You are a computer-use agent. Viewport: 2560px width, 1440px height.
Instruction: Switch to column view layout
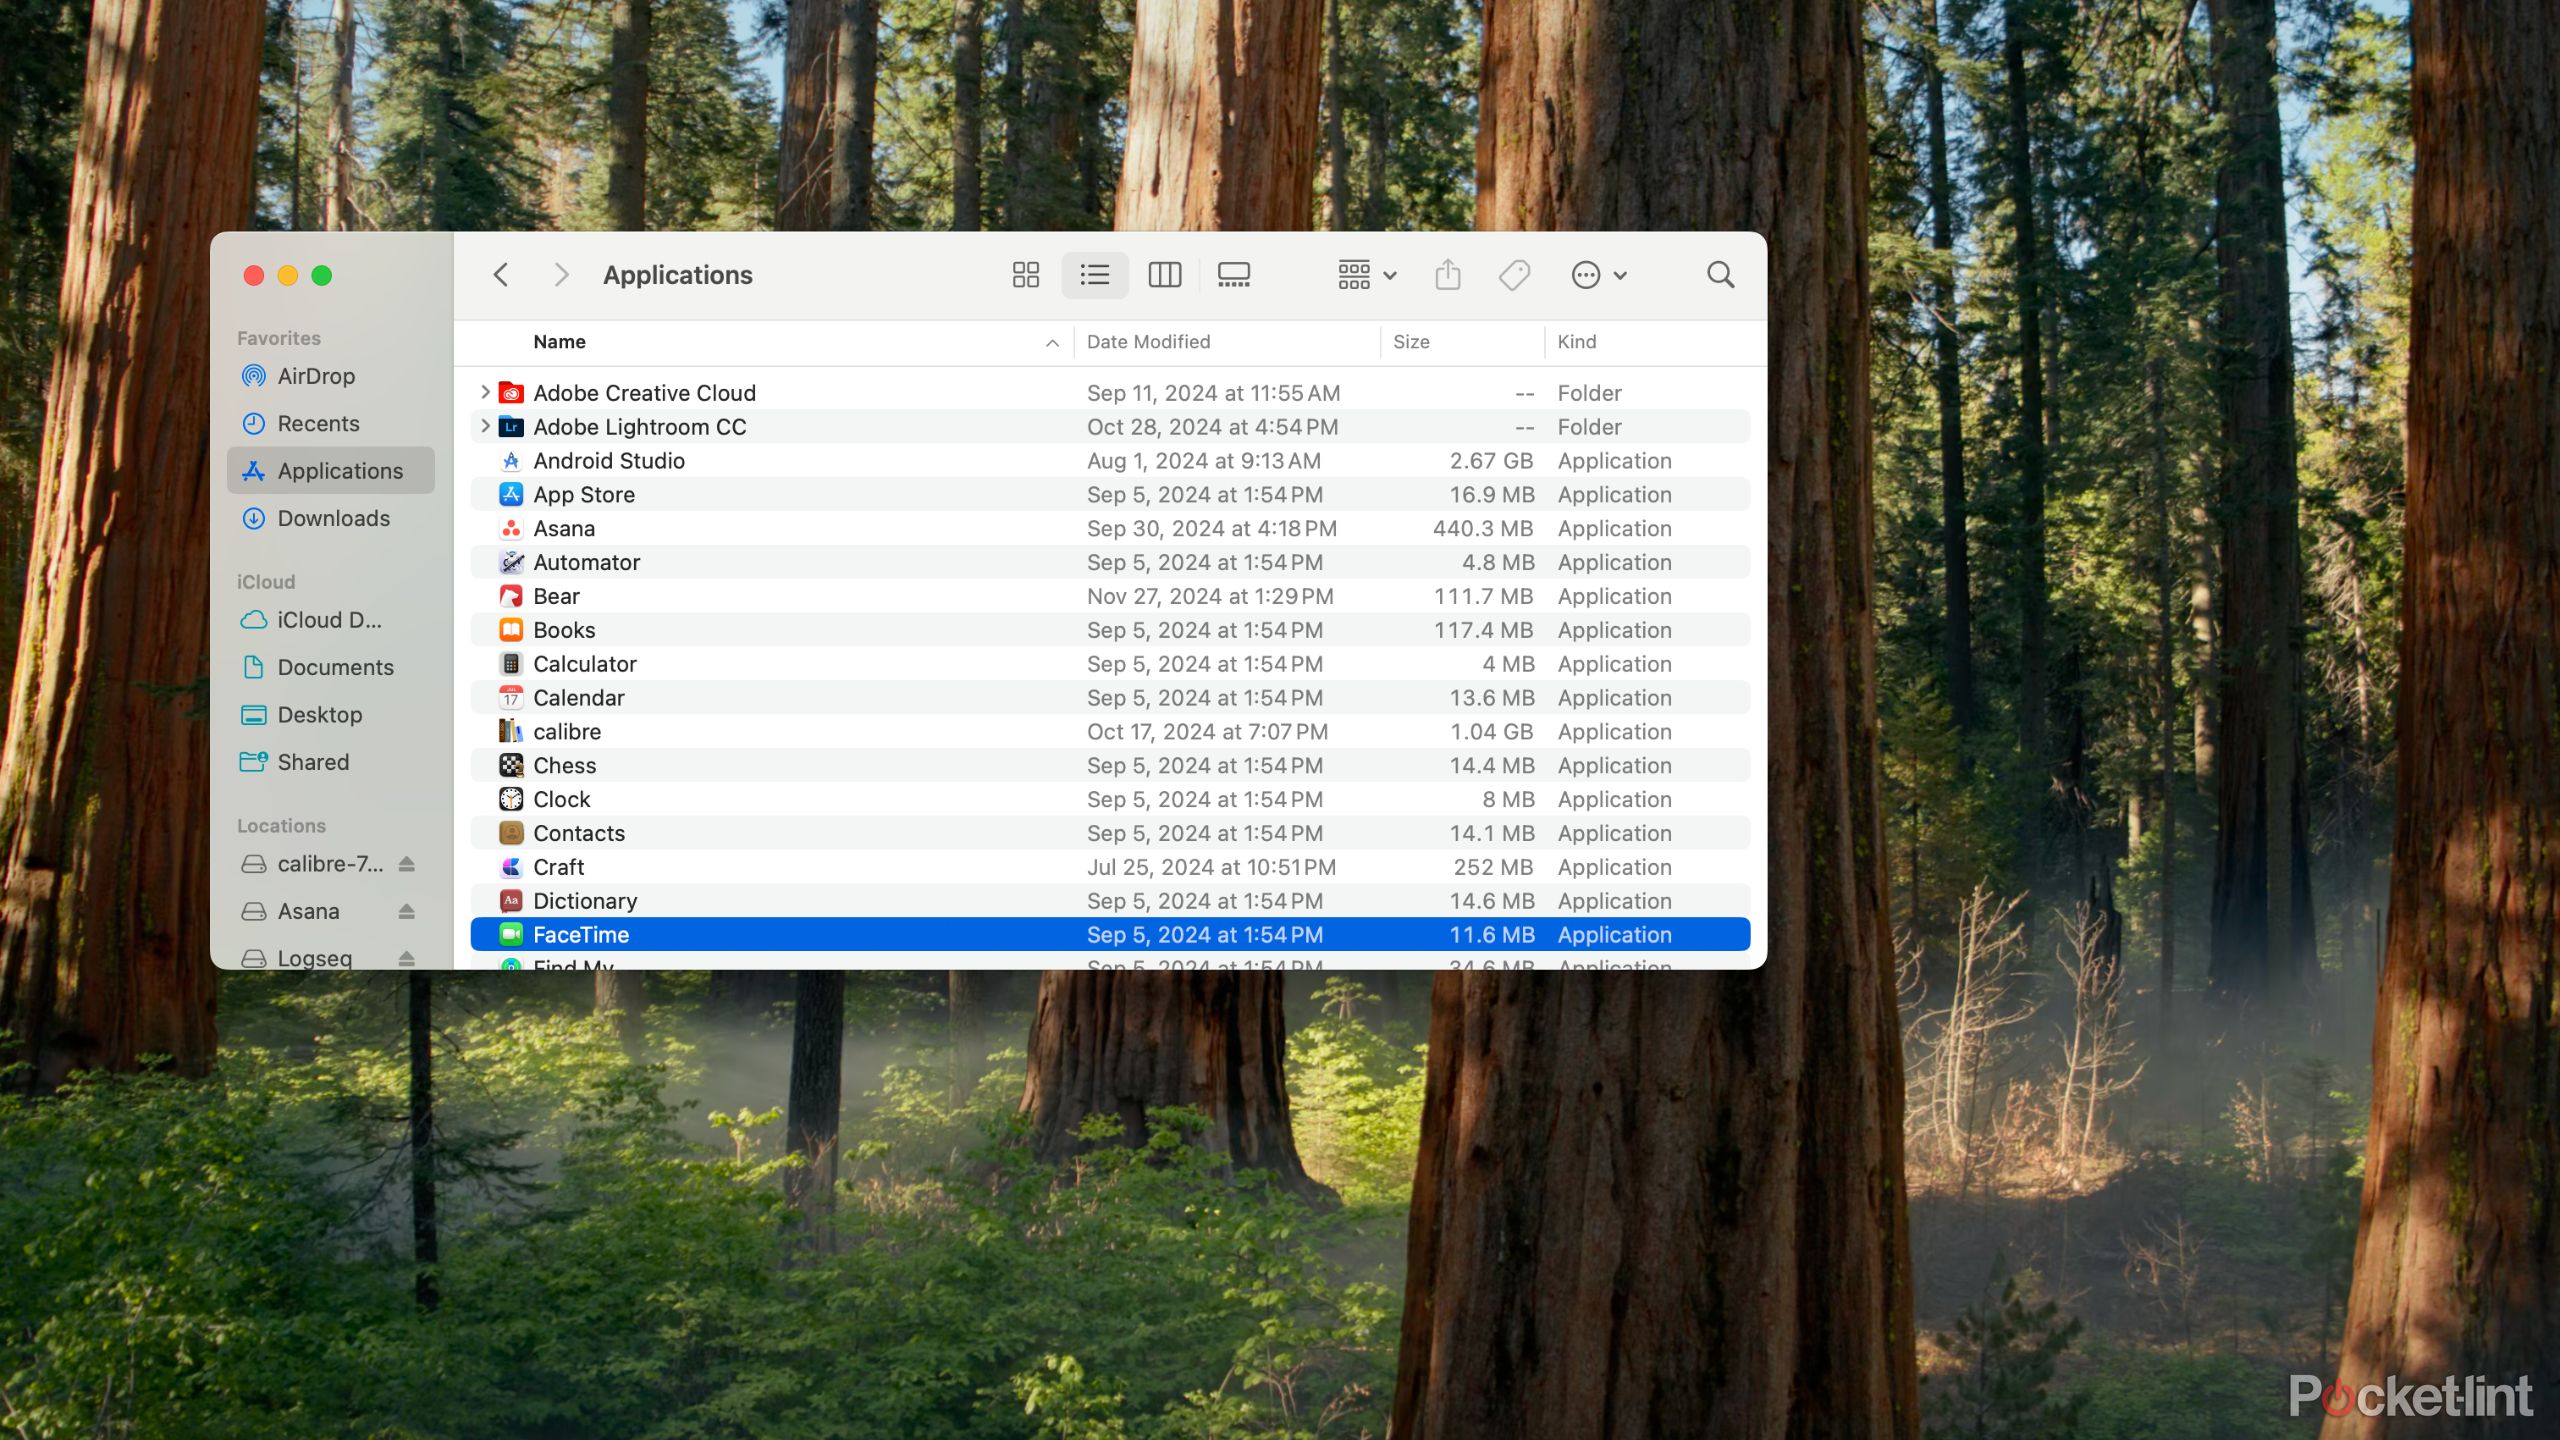(x=1166, y=274)
